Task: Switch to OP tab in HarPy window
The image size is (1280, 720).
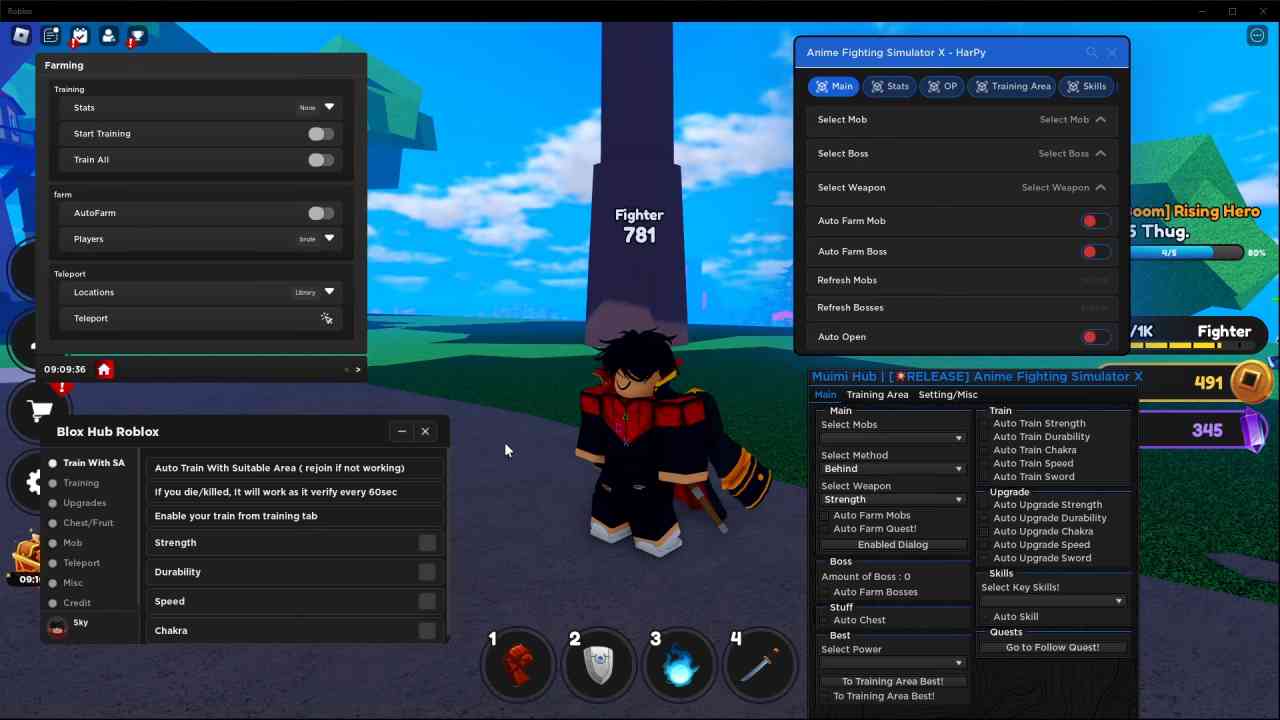Action: click(942, 87)
